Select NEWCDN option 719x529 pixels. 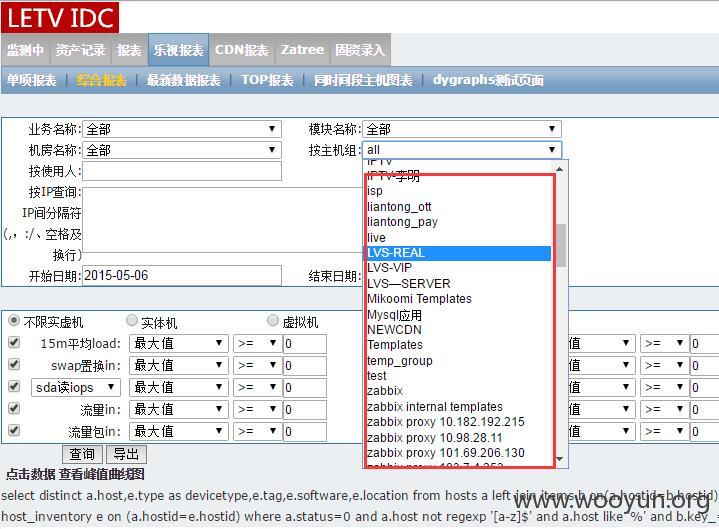(x=459, y=330)
